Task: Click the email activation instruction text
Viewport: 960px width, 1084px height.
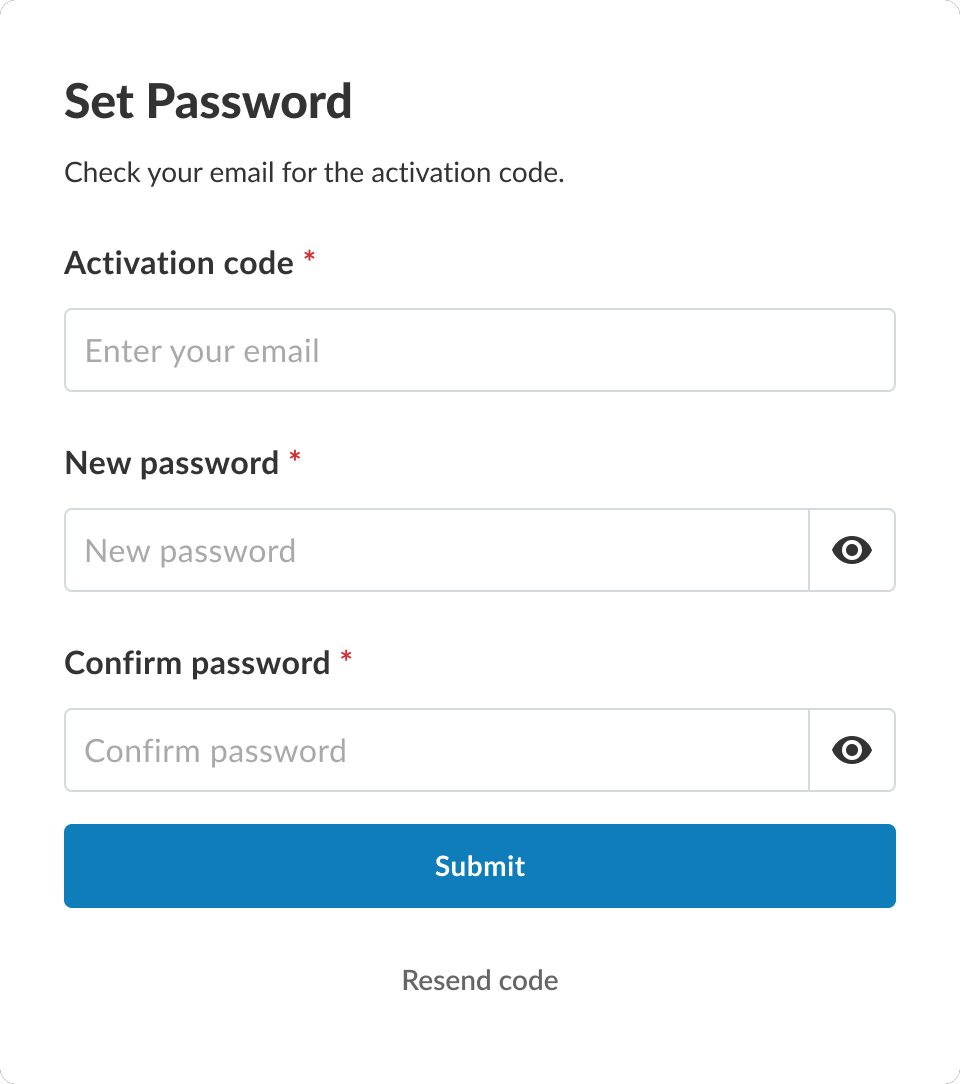Action: click(314, 172)
